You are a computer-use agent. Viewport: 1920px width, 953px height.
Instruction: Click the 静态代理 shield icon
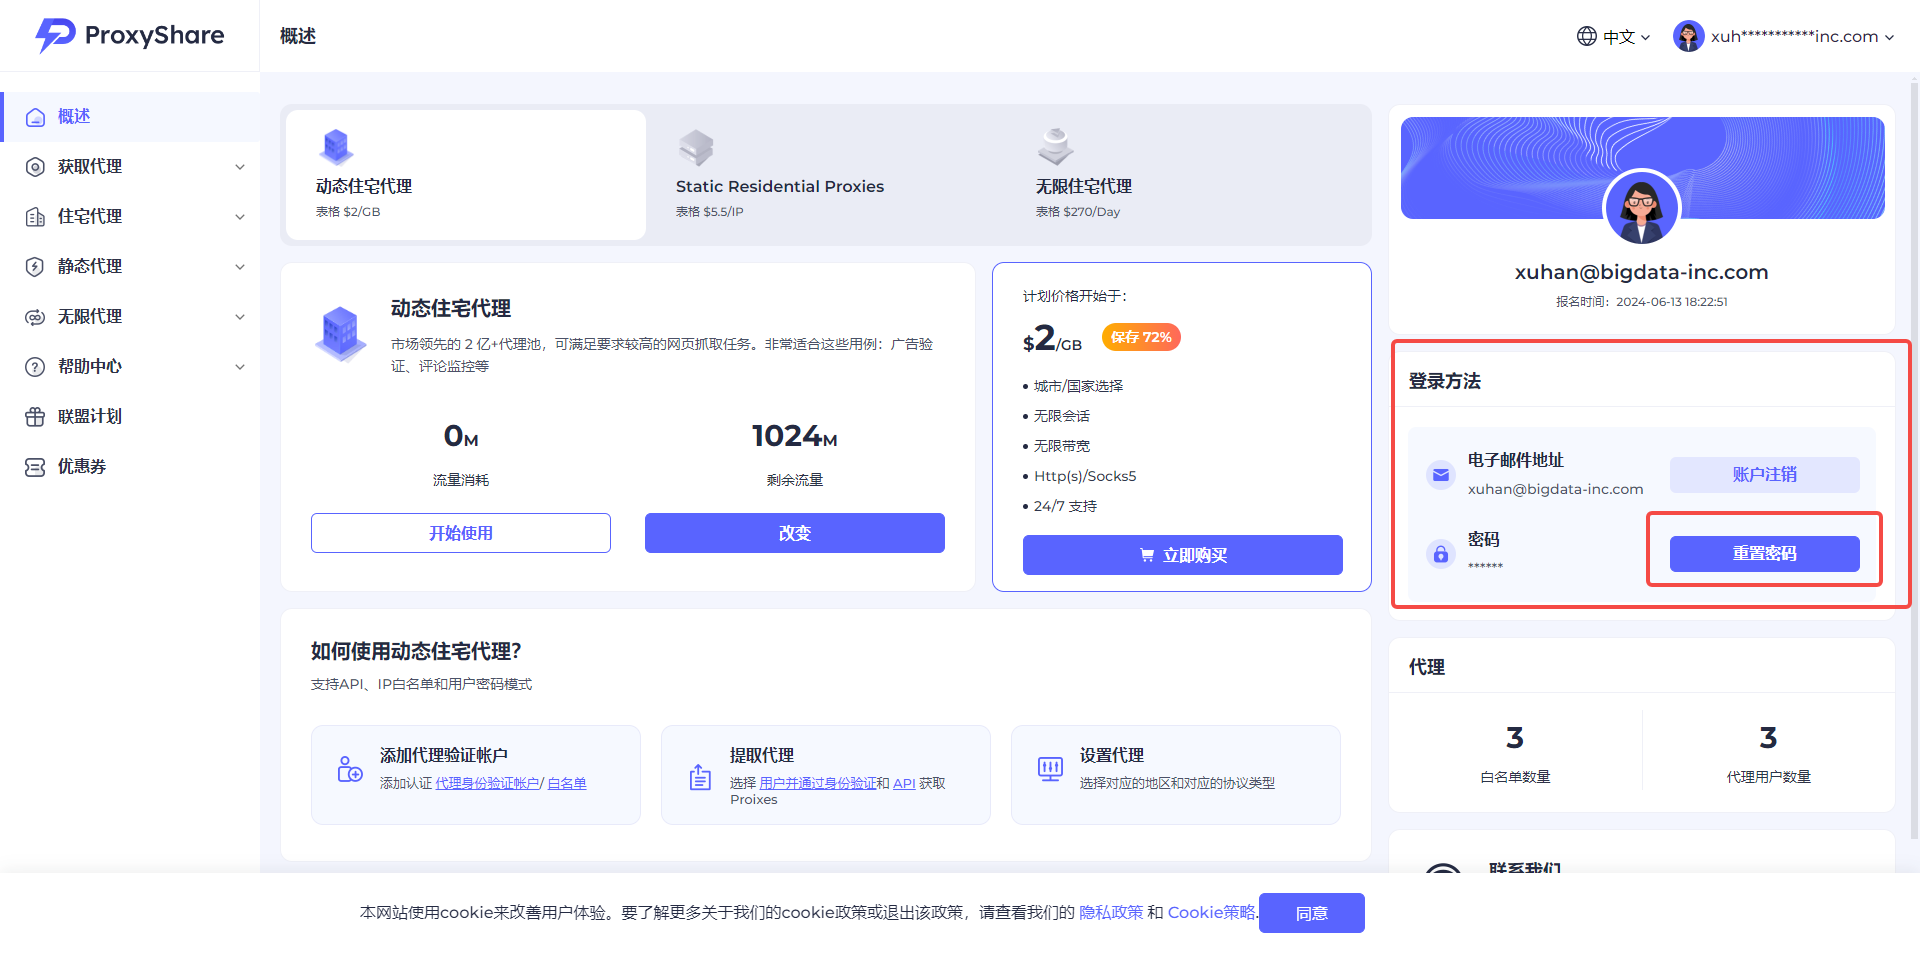35,267
